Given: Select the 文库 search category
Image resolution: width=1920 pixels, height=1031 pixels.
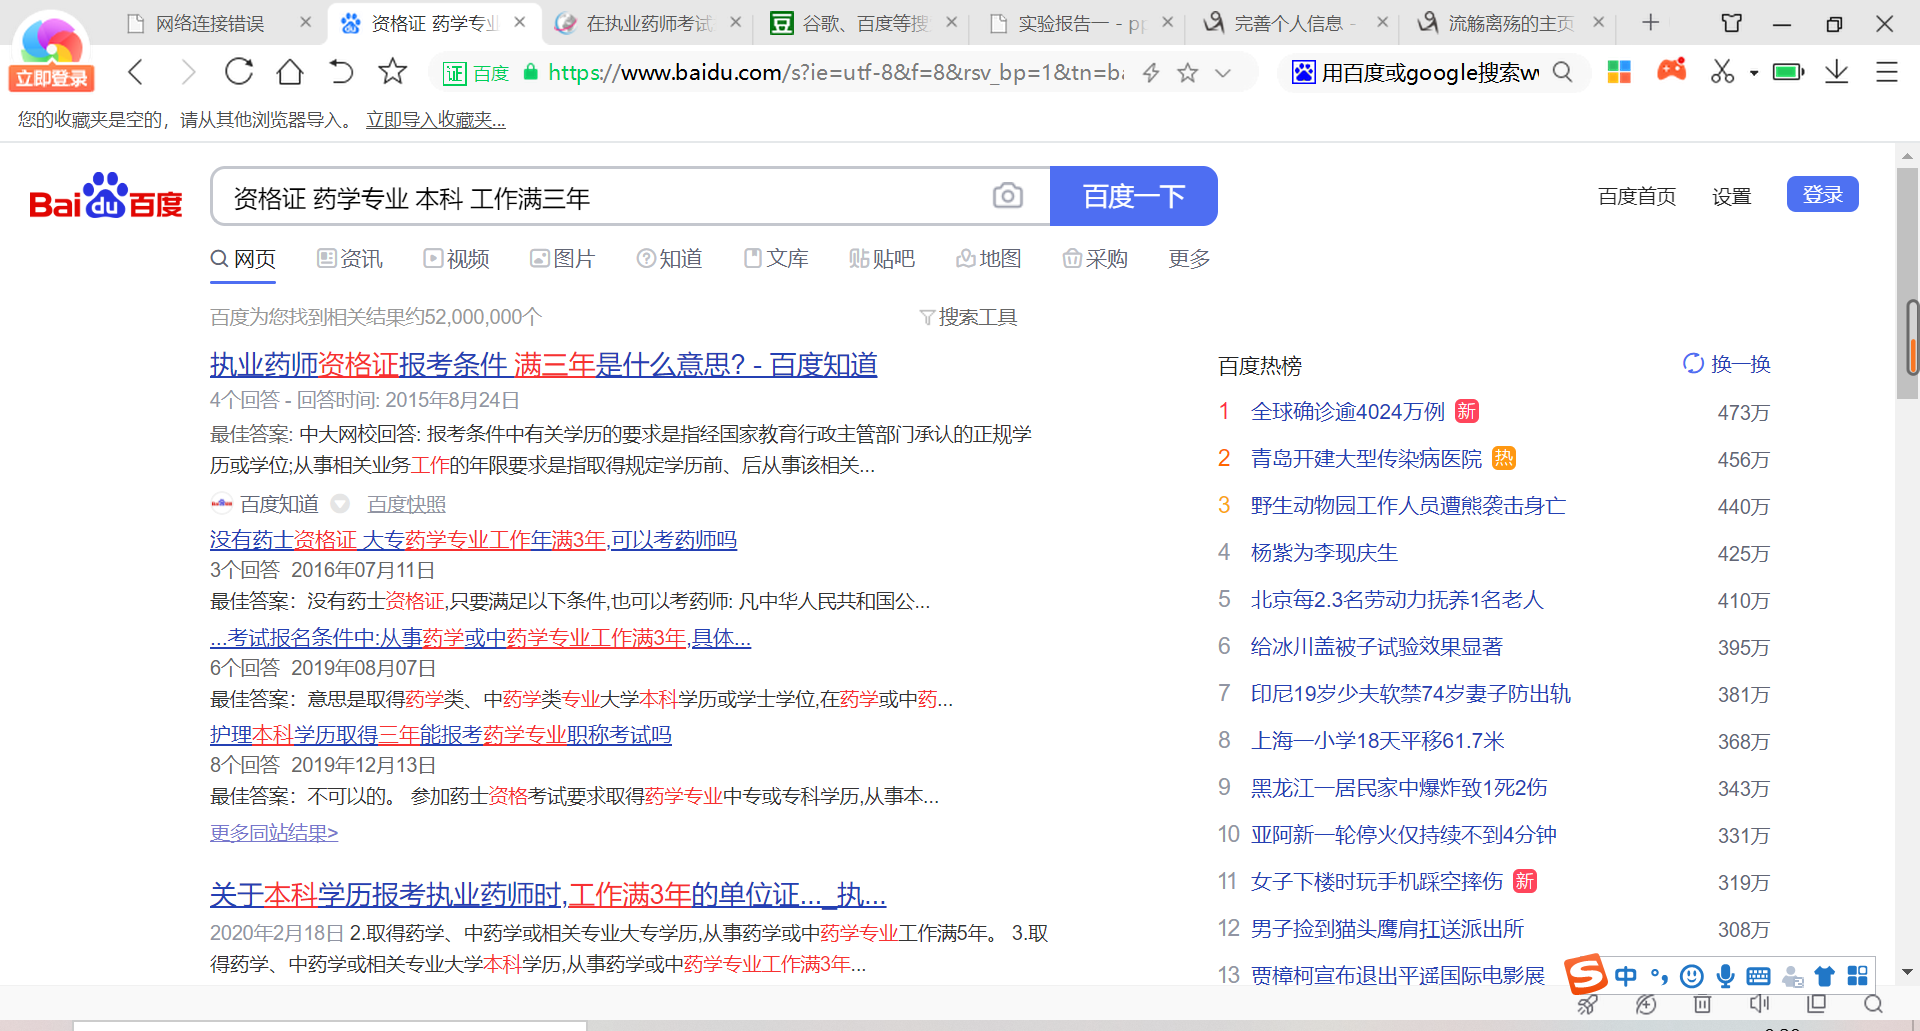Looking at the screenshot, I should click(x=776, y=259).
